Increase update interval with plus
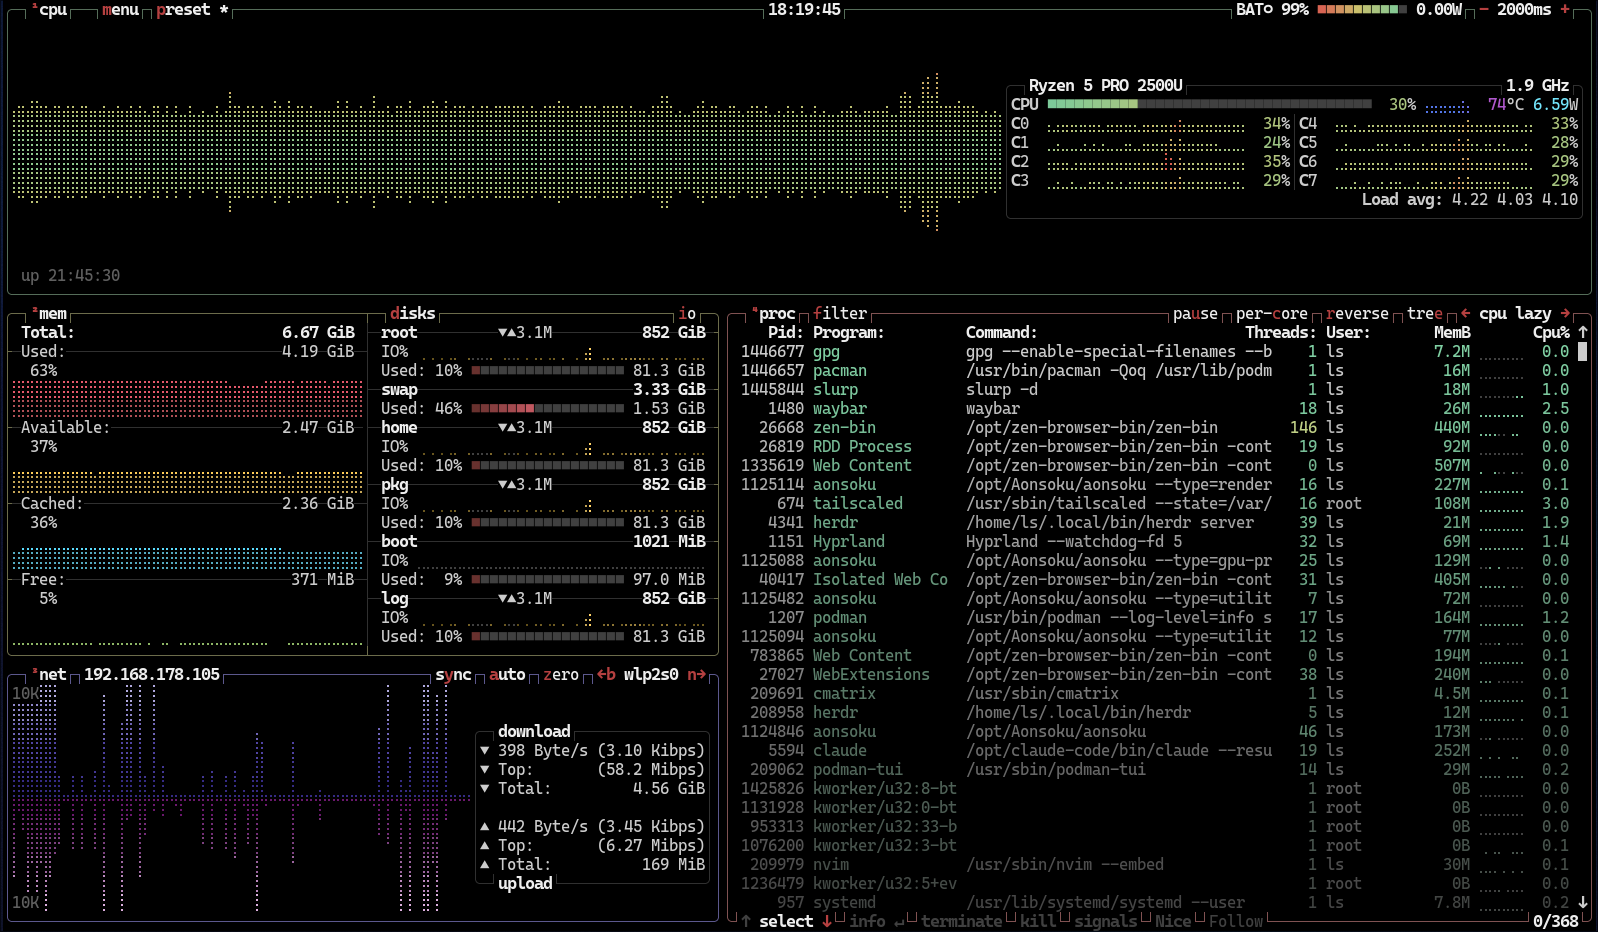Screen dimensions: 1598x932 1565,9
